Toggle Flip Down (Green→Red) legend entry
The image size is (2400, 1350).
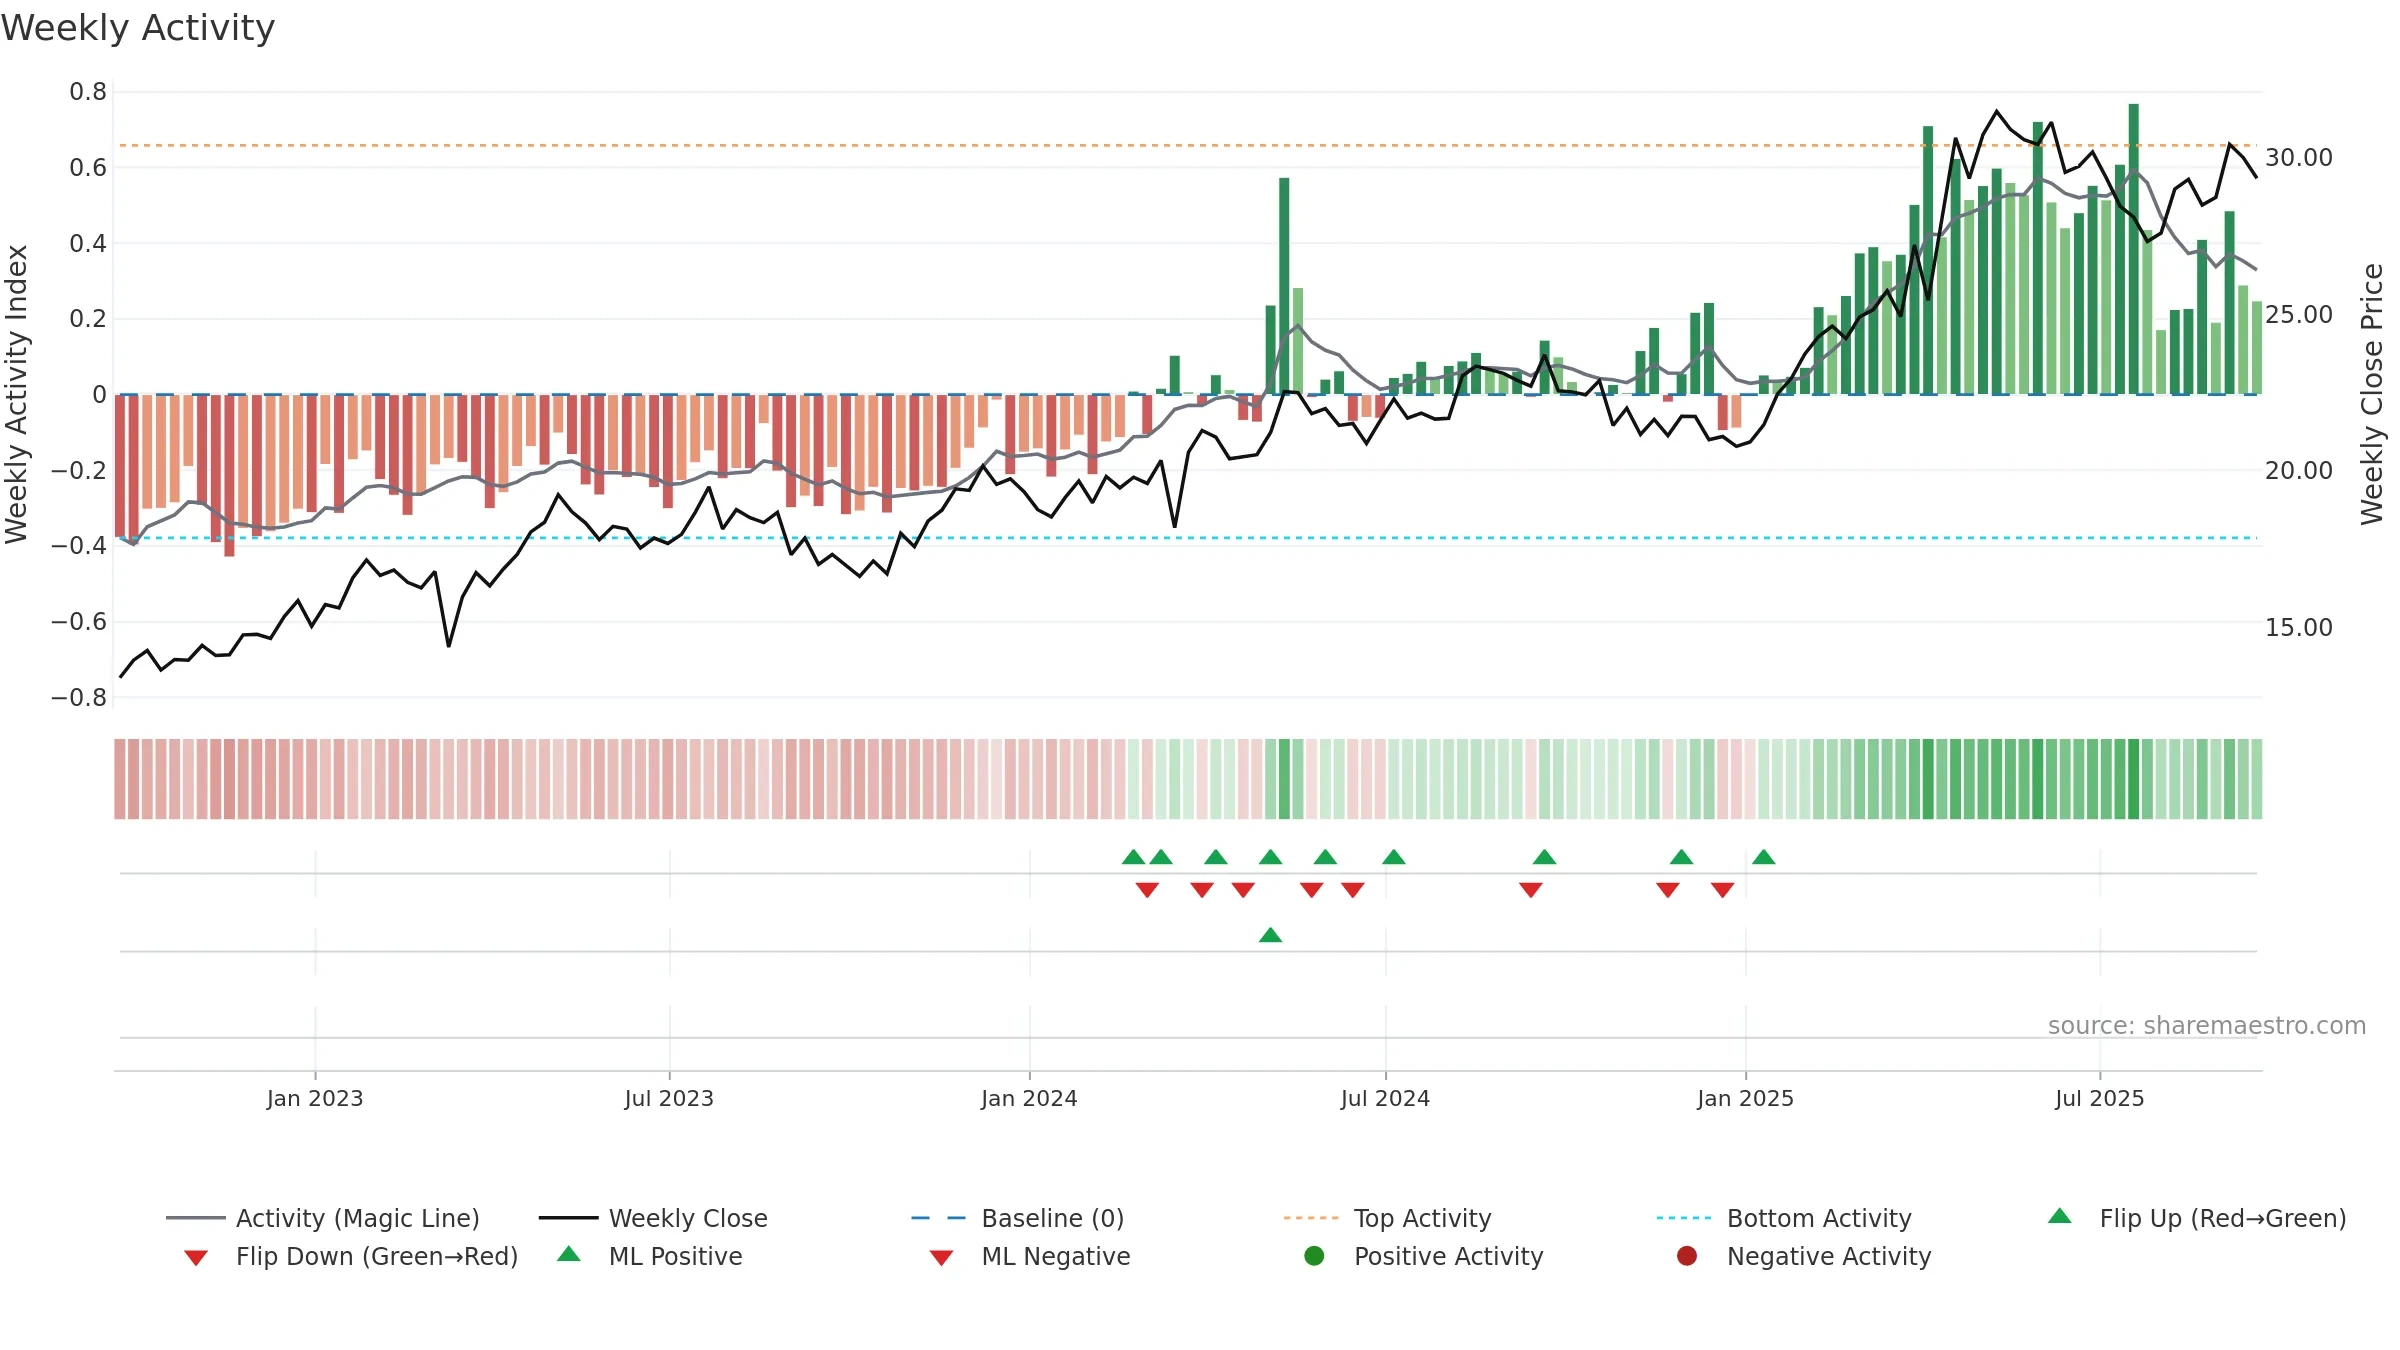point(351,1256)
